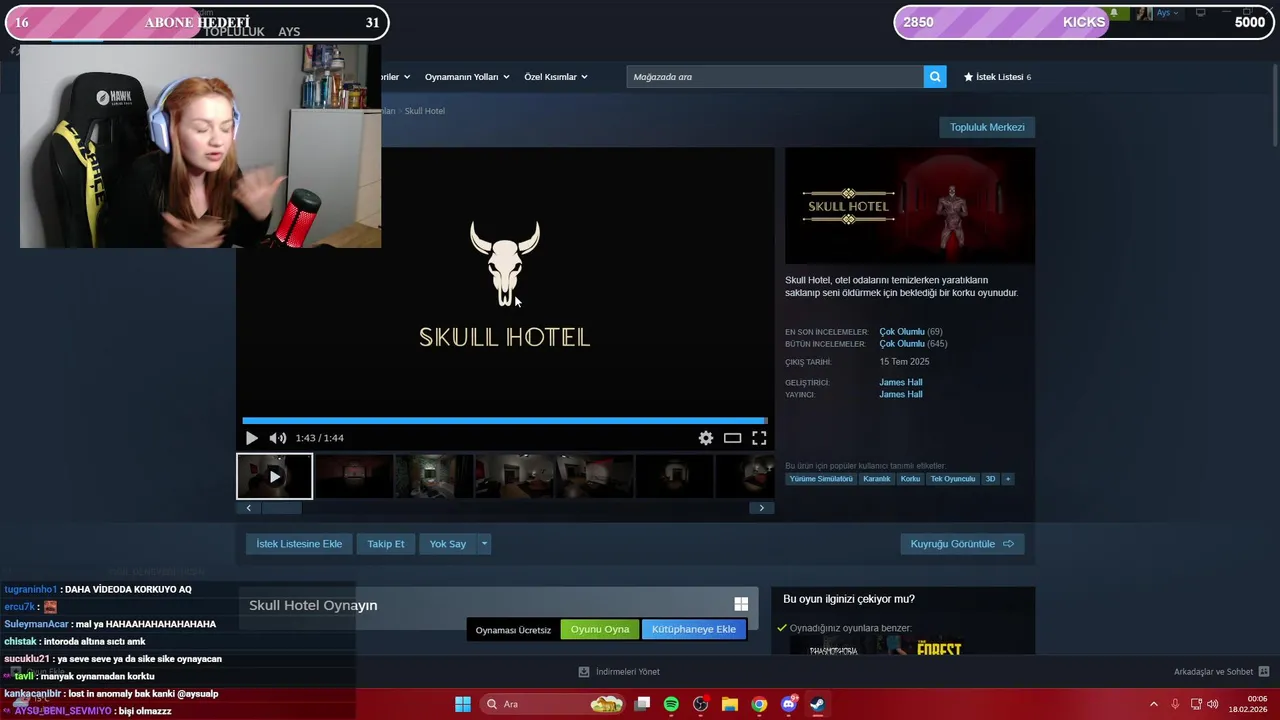Open the Oynamanın Yolları menu
Screen dimensions: 1280x720
(467, 77)
